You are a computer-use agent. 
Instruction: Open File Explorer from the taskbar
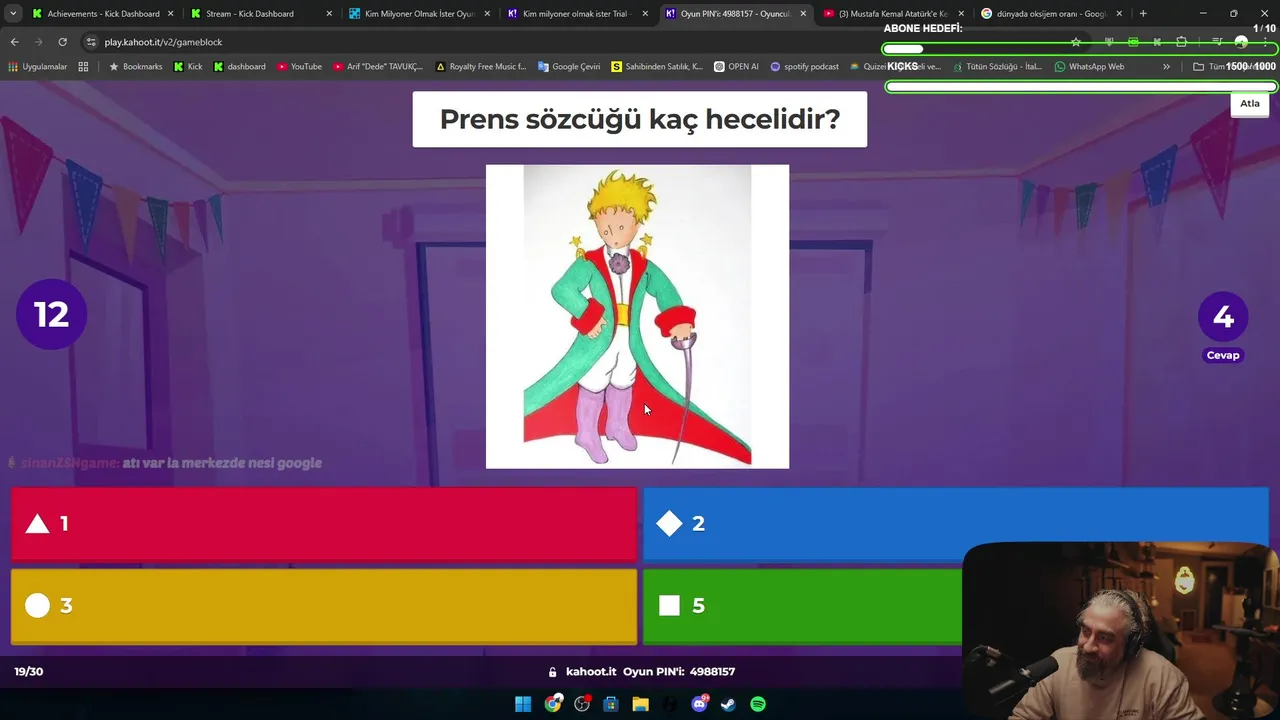pos(640,704)
